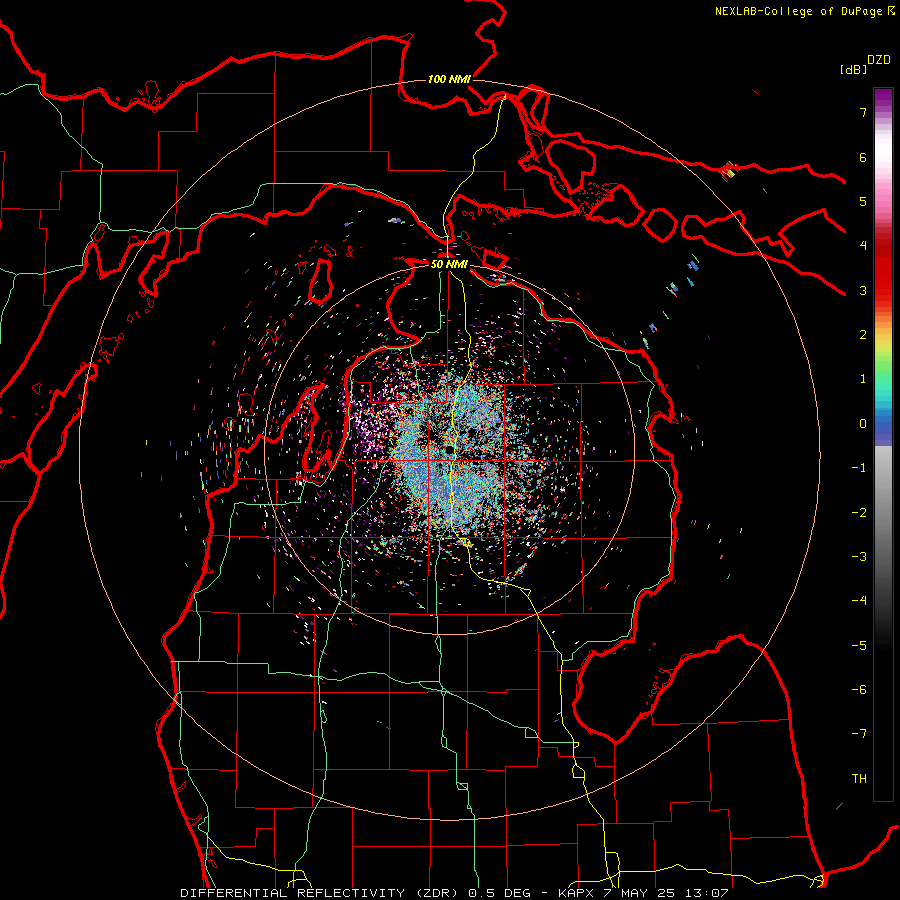Click the KAPX station identifier in caption
The height and width of the screenshot is (900, 900).
click(577, 893)
